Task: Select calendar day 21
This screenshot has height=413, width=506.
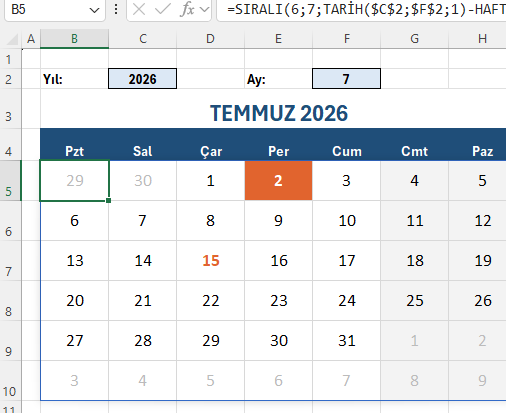Action: click(x=143, y=301)
